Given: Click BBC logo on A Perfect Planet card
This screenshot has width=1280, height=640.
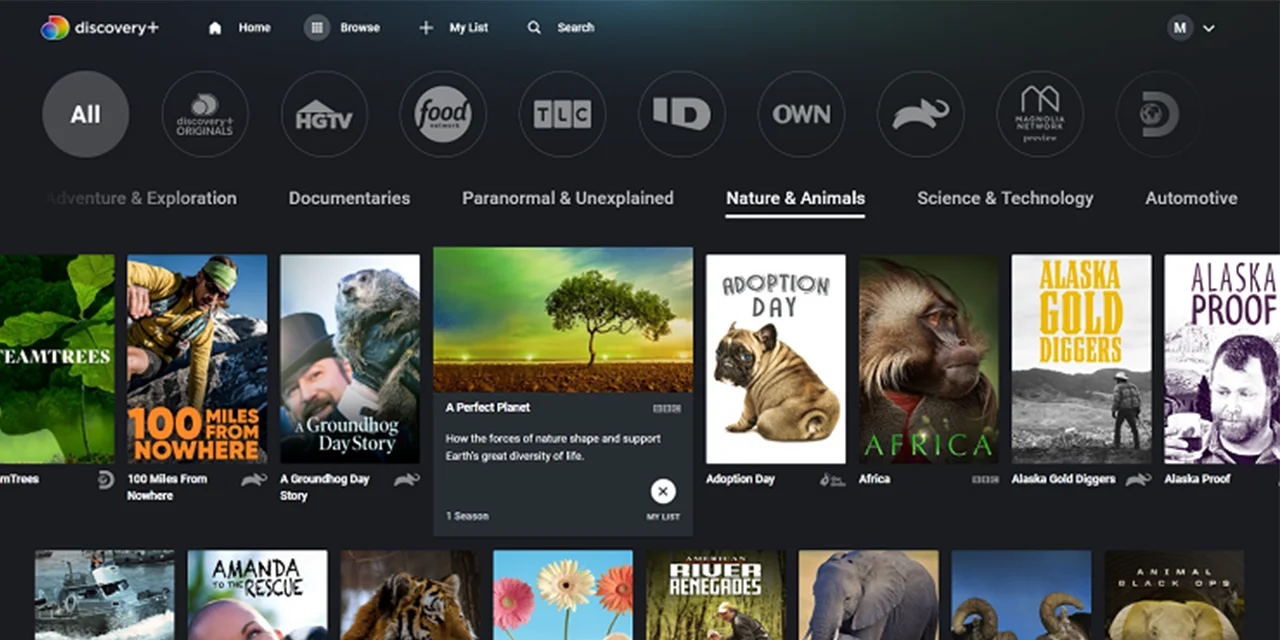Looking at the screenshot, I should tap(667, 408).
